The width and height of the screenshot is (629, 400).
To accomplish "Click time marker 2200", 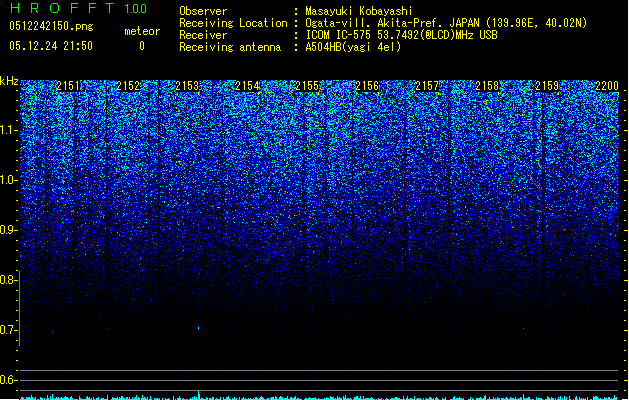I will 607,86.
